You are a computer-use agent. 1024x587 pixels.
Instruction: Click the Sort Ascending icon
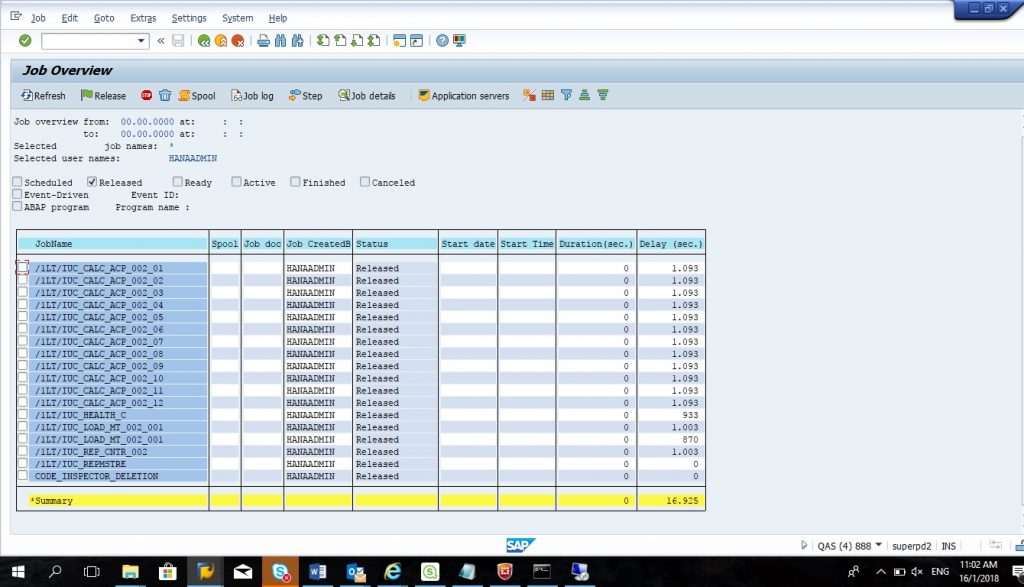click(x=584, y=95)
